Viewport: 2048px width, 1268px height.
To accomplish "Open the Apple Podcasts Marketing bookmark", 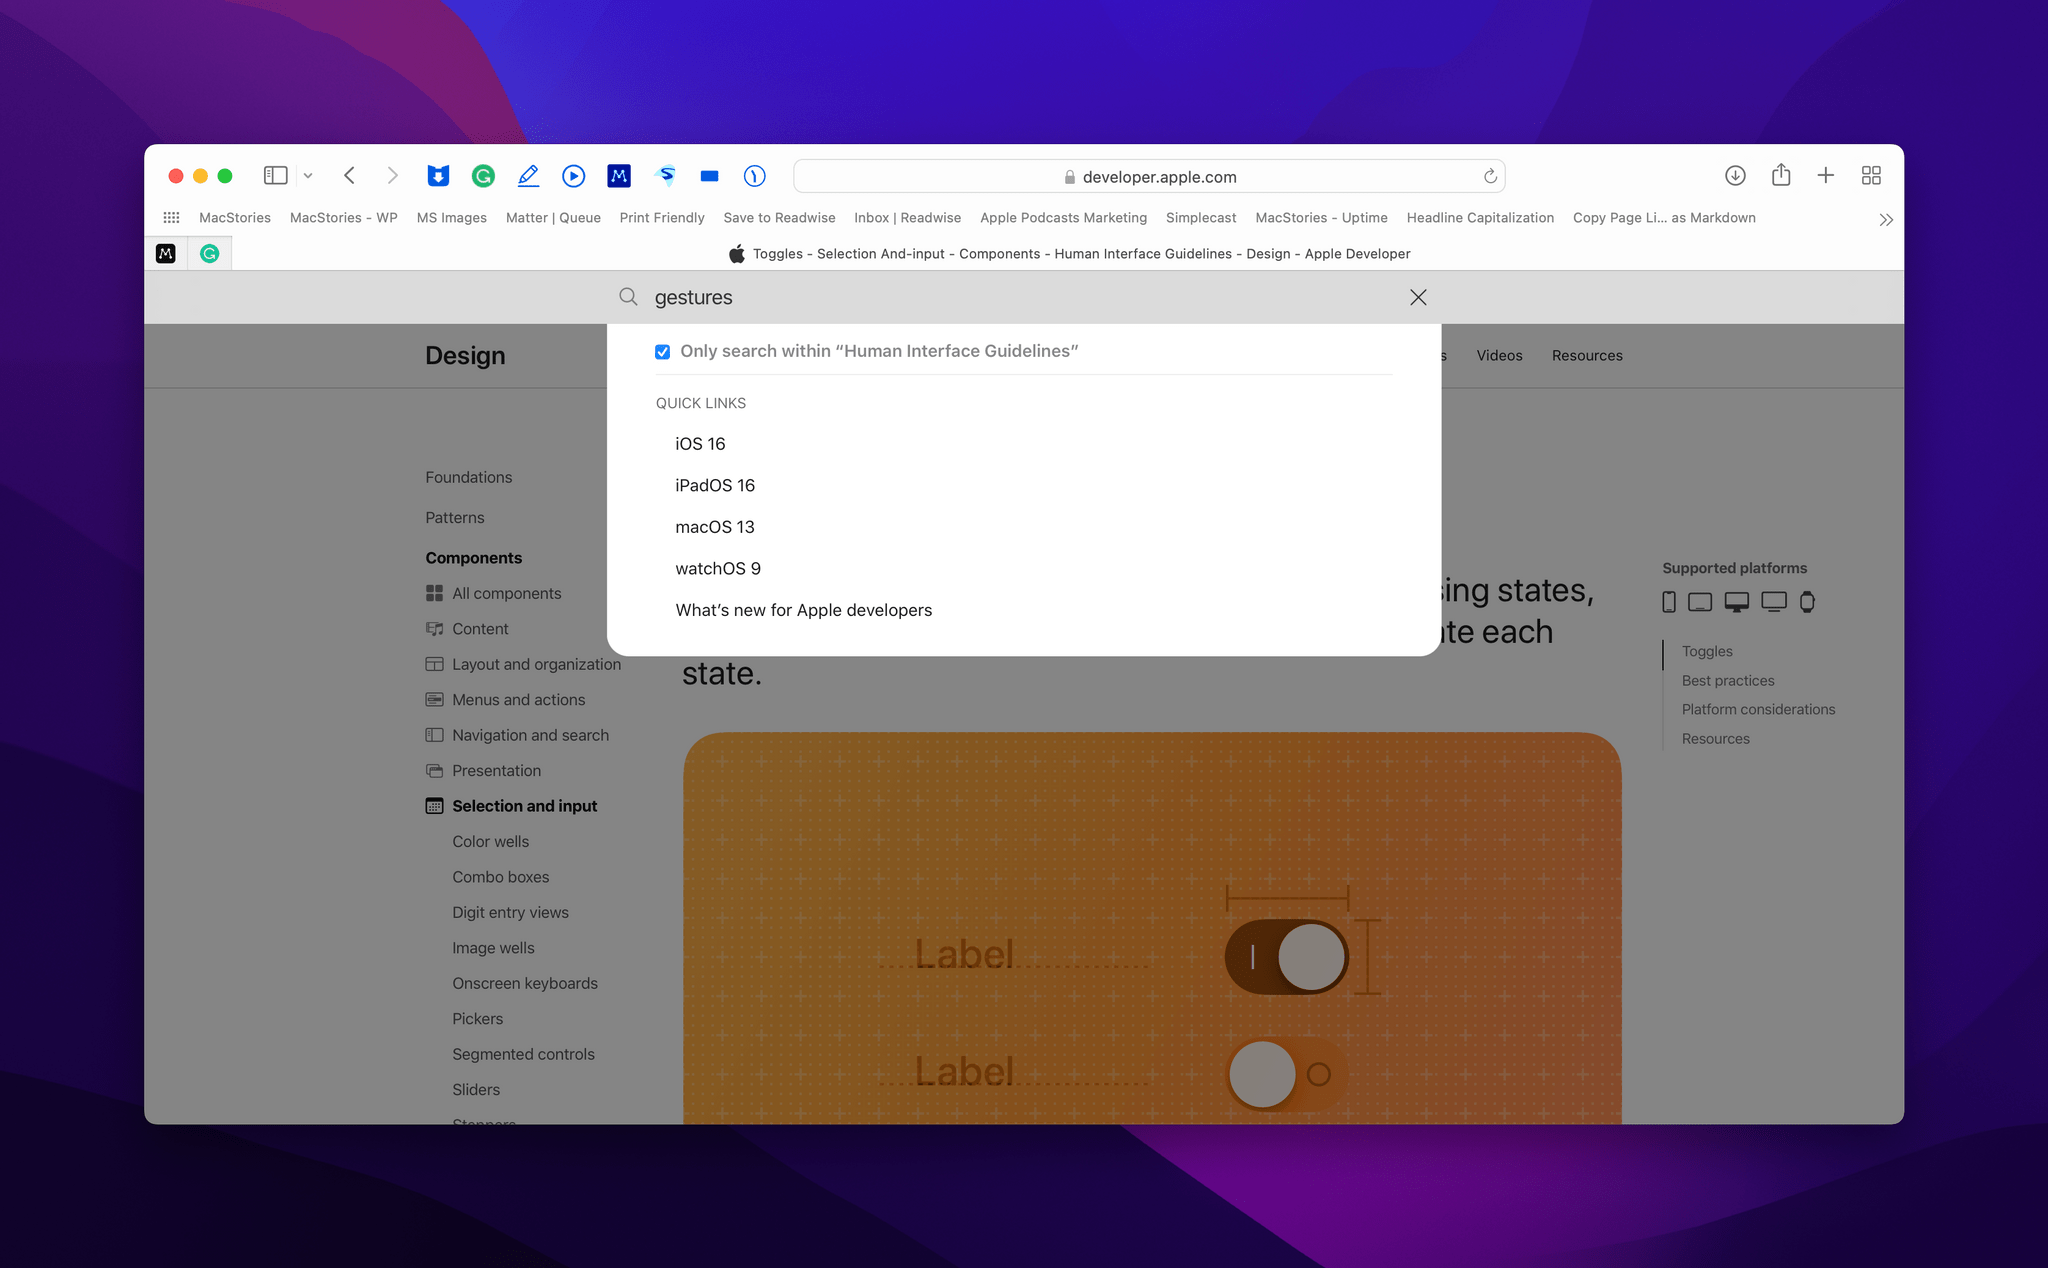I will pos(1063,218).
